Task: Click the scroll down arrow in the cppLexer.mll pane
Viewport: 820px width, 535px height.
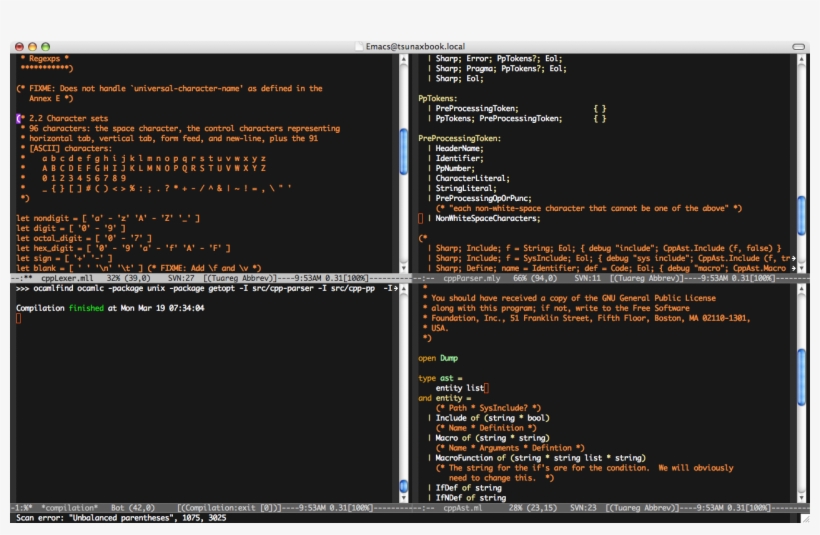Action: [404, 268]
